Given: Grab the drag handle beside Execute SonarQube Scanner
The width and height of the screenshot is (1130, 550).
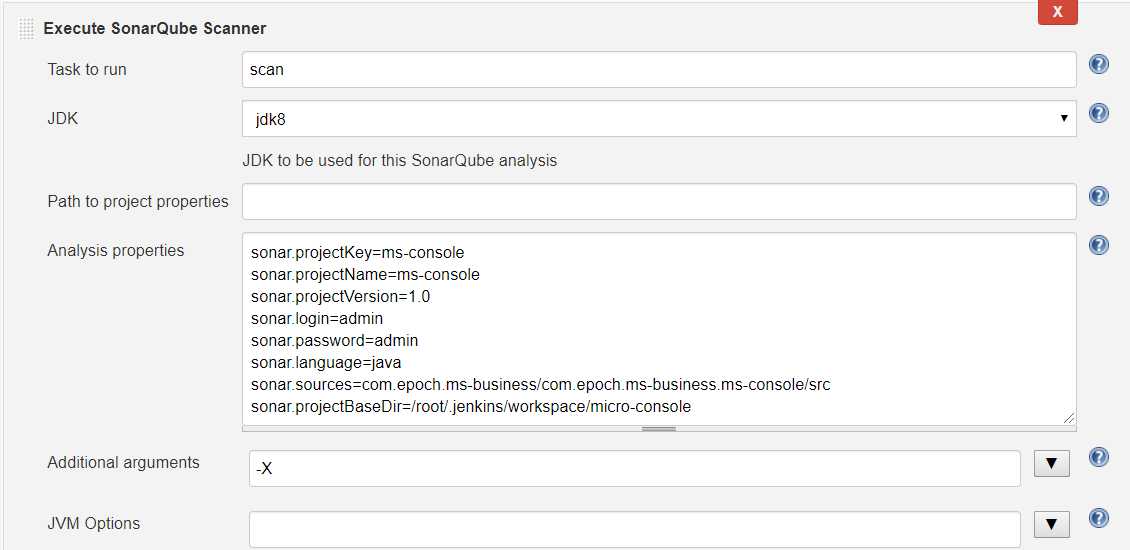Looking at the screenshot, I should (x=27, y=29).
